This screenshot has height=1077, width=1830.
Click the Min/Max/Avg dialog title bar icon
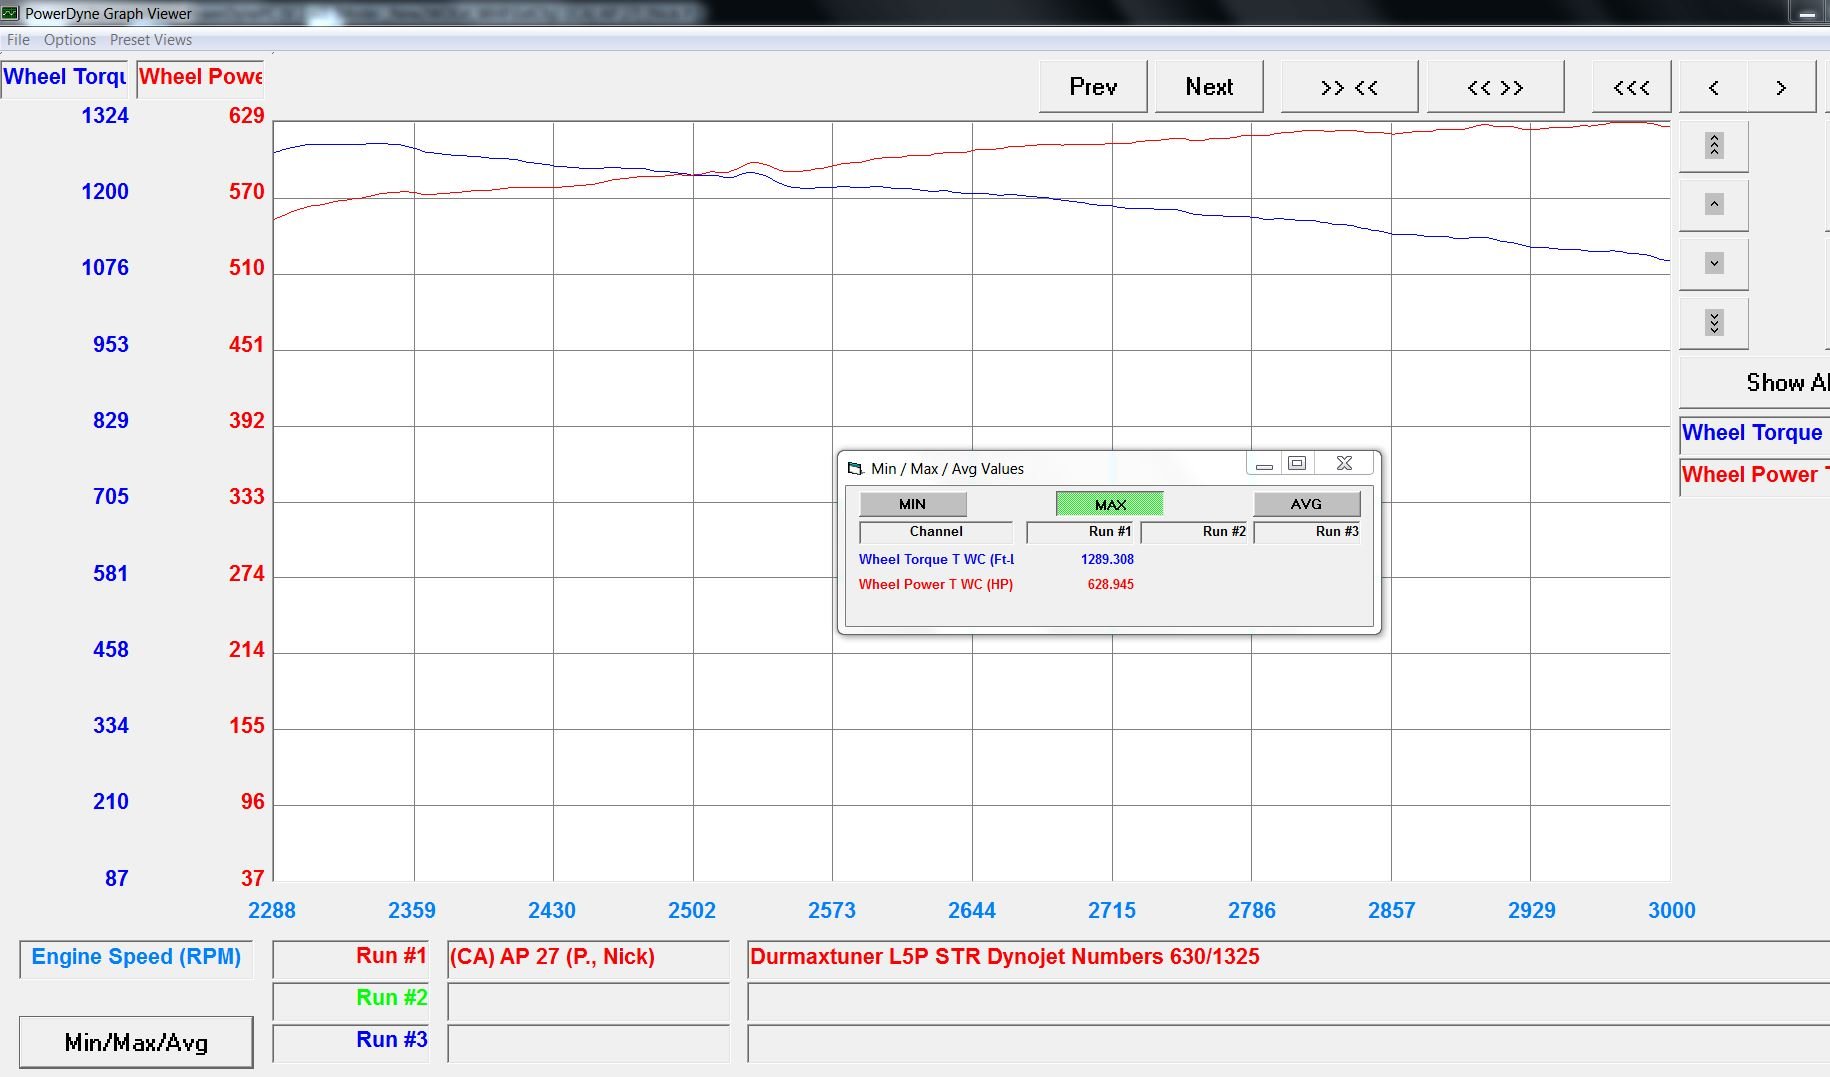pos(855,467)
